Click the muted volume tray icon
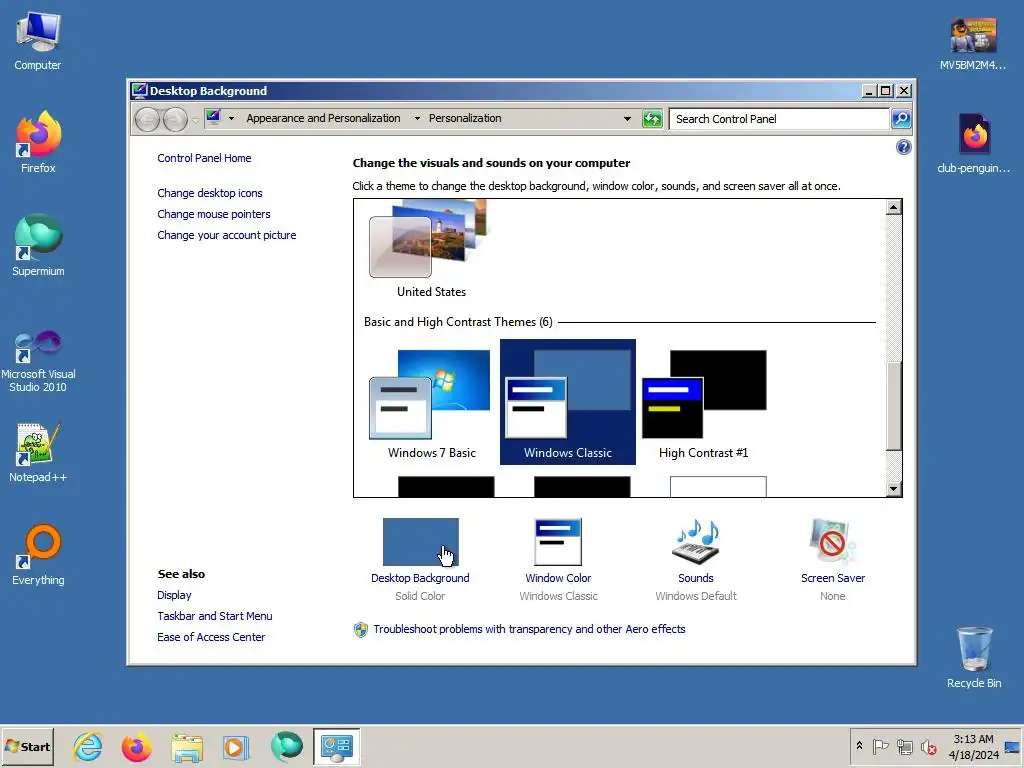Screen dimensions: 1024x768 [928, 746]
